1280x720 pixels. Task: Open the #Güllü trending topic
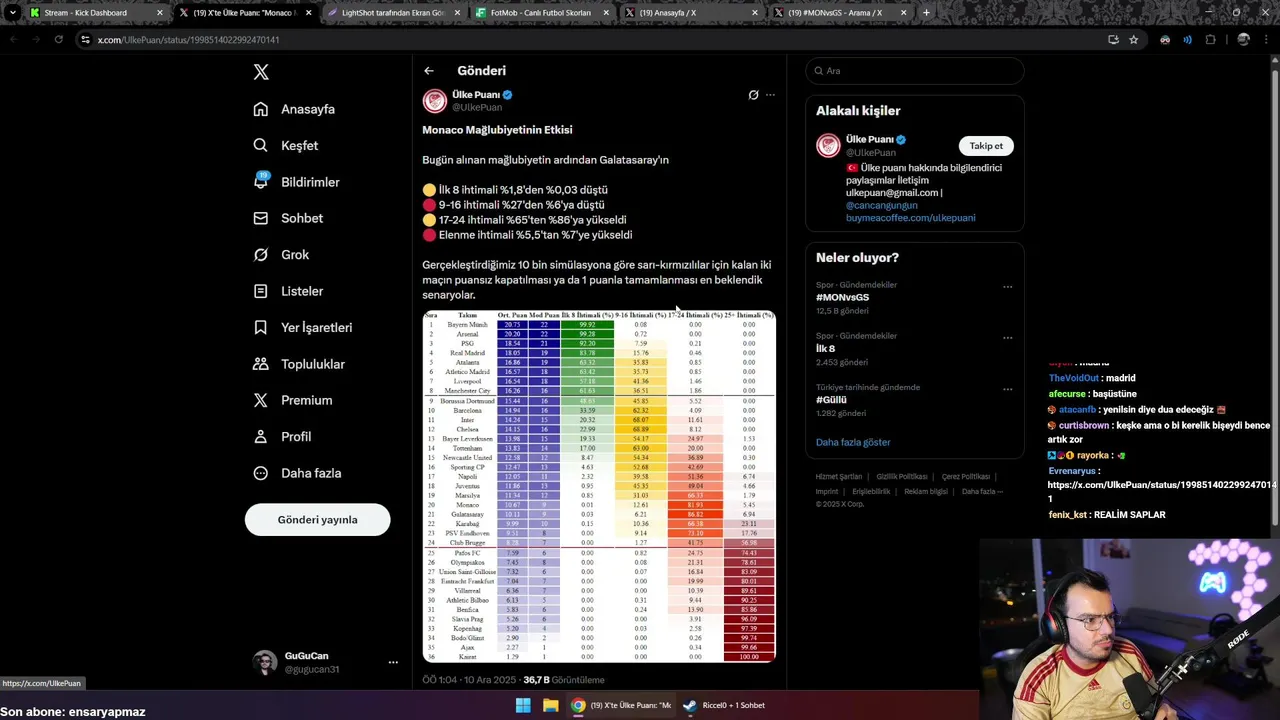(832, 400)
